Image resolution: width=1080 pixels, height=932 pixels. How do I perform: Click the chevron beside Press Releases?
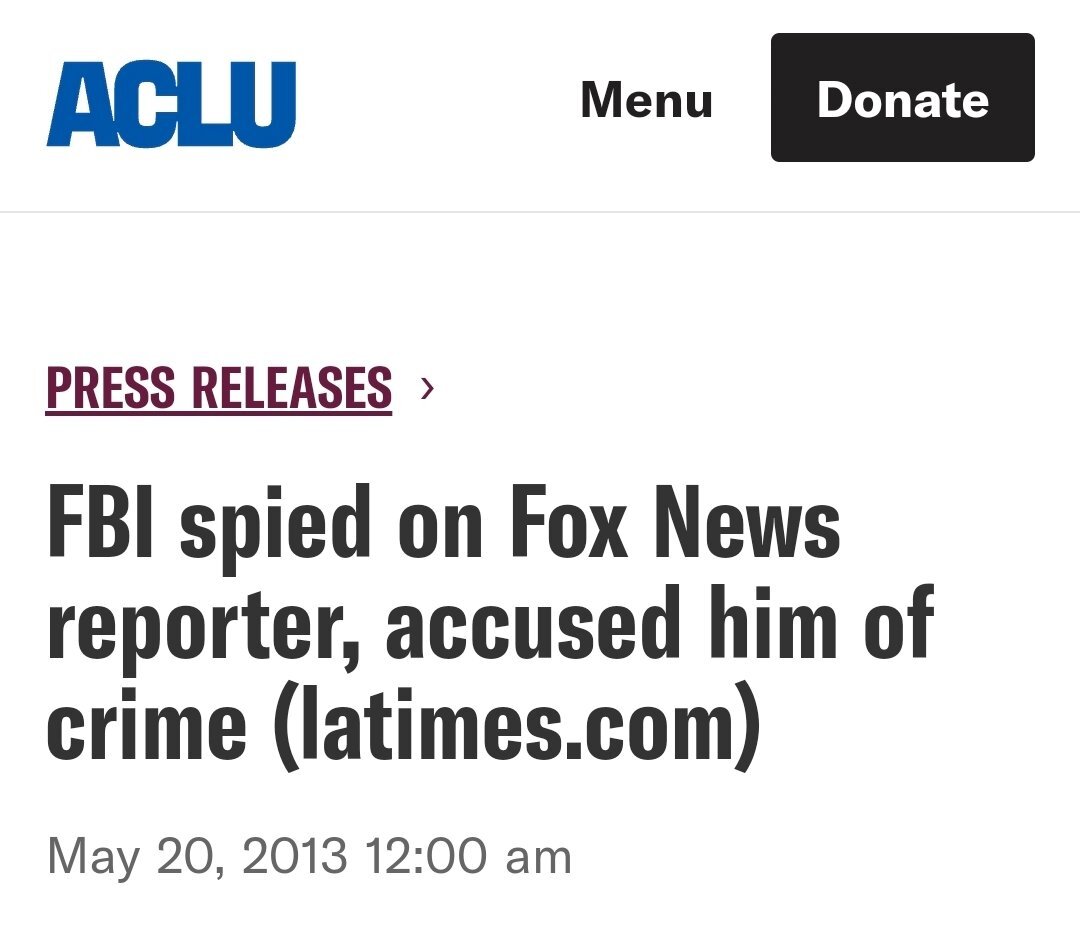coord(428,387)
